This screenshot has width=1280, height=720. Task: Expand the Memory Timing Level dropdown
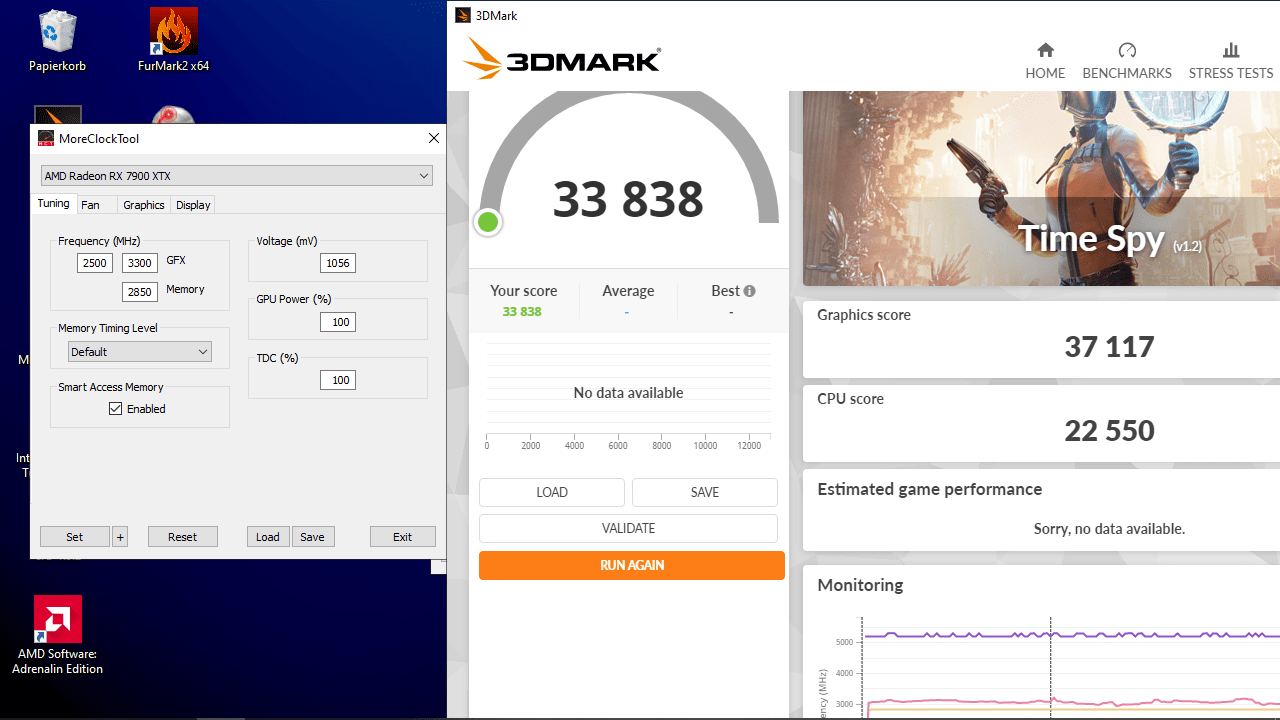(x=140, y=352)
